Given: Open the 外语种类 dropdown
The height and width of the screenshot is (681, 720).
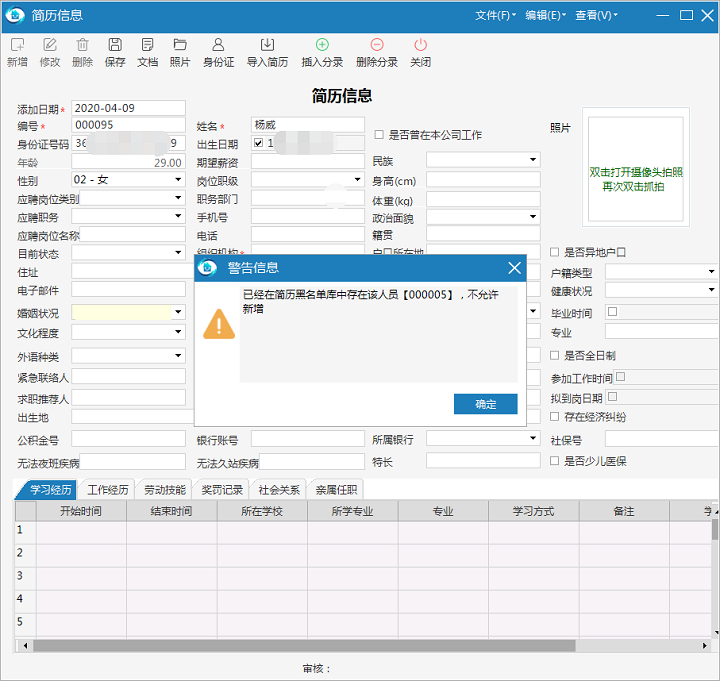Looking at the screenshot, I should pyautogui.click(x=178, y=355).
